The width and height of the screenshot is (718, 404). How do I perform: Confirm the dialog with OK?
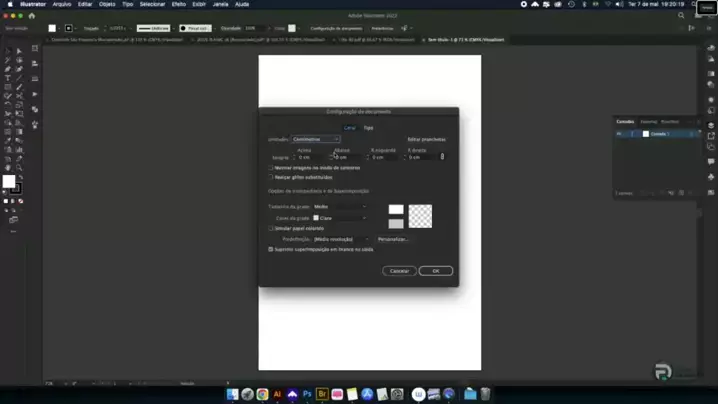[x=435, y=271]
